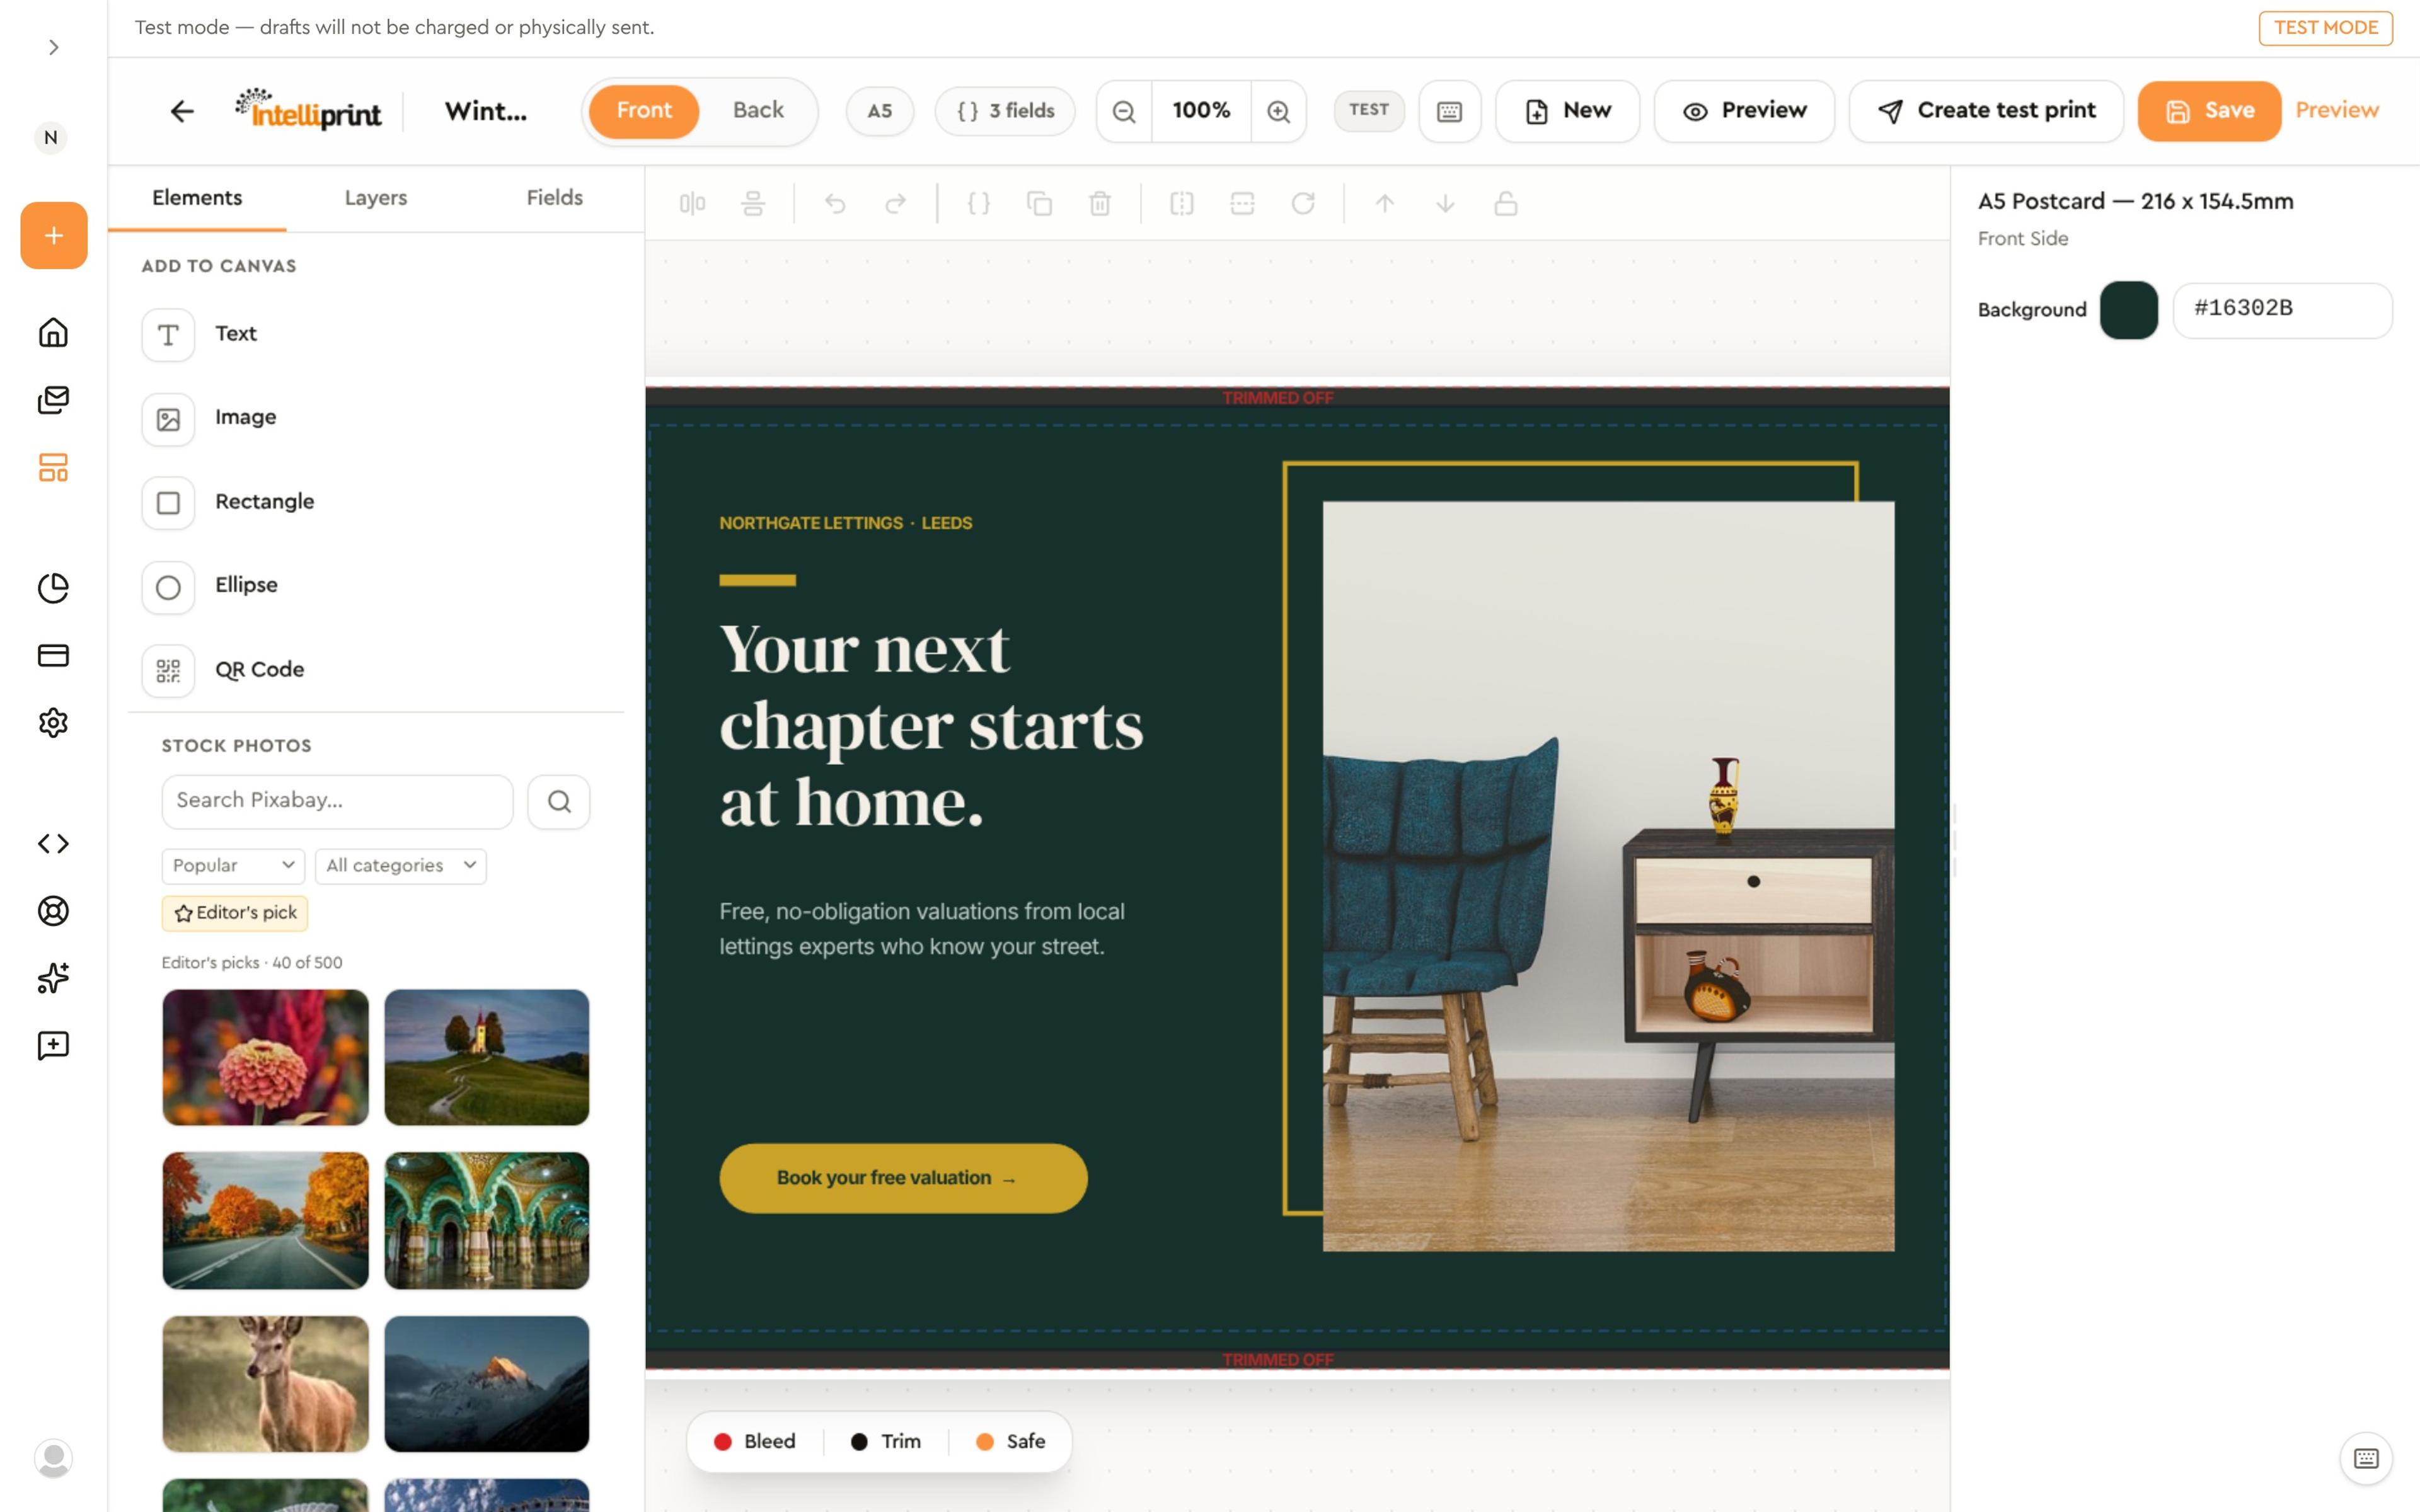Image resolution: width=2420 pixels, height=1512 pixels.
Task: Toggle the Bleed guide indicator
Action: pyautogui.click(x=755, y=1441)
